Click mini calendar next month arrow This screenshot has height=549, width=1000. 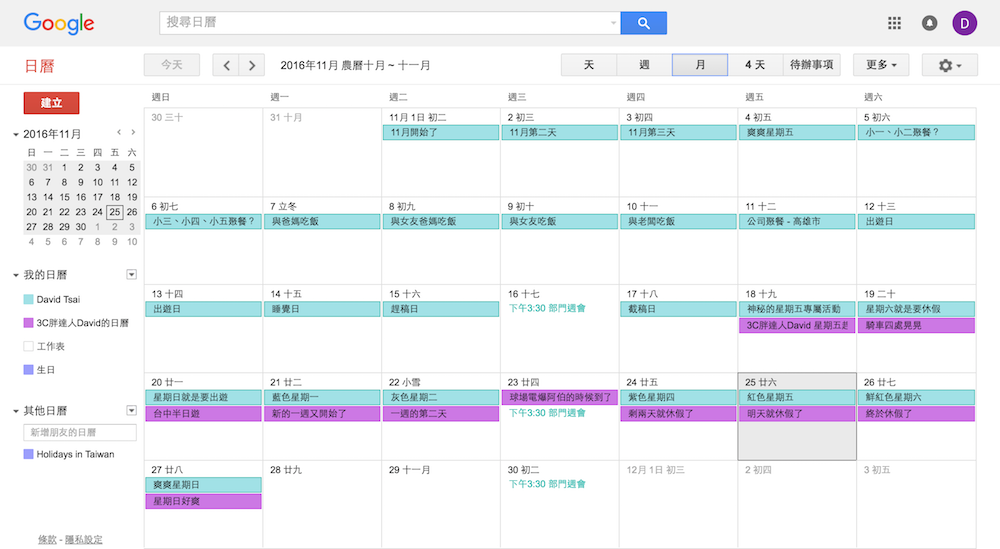pyautogui.click(x=133, y=132)
